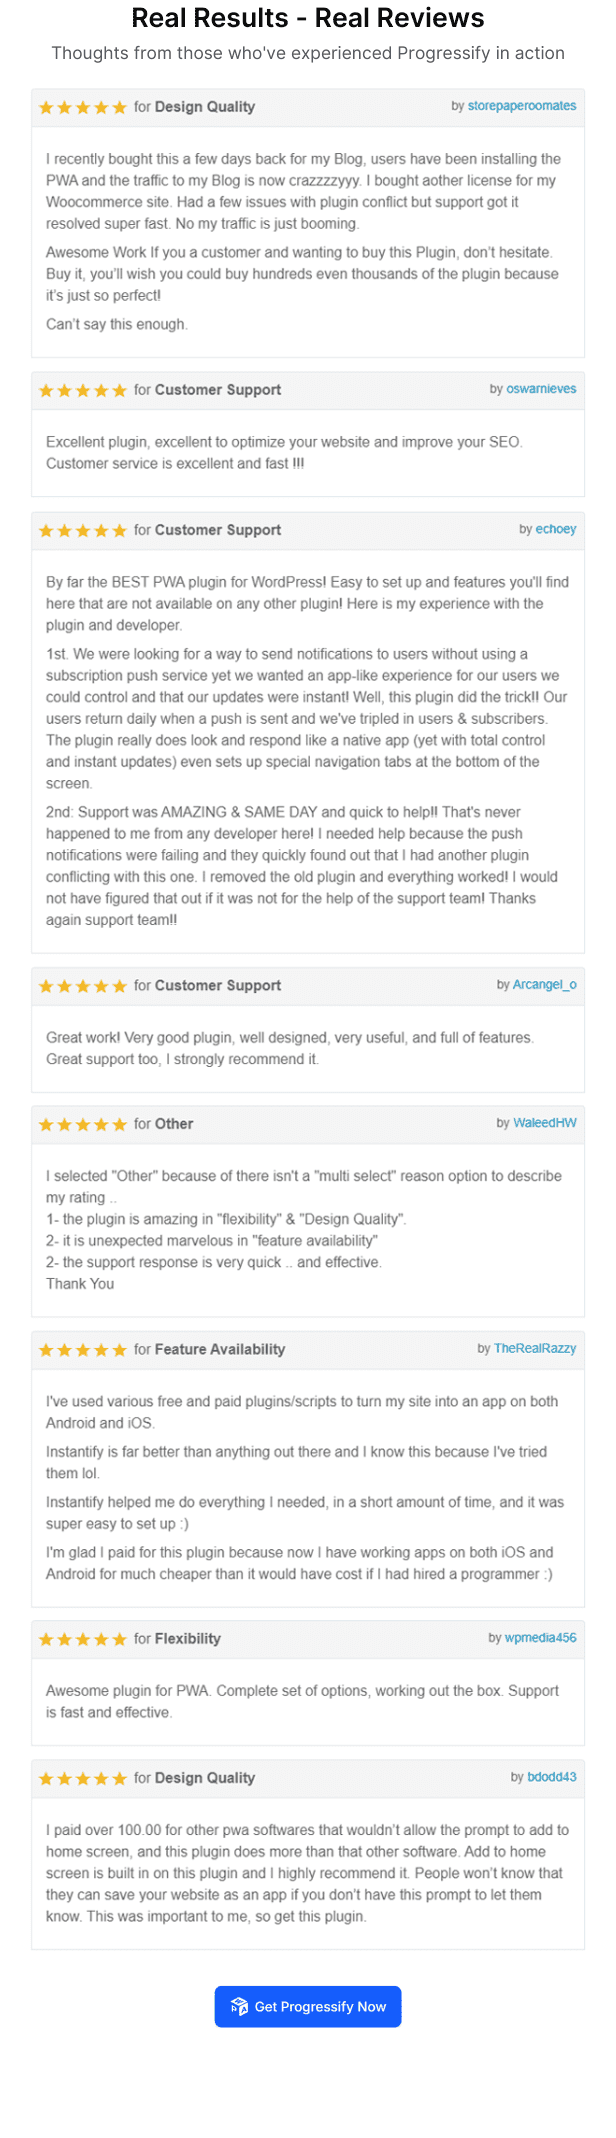Click the Get Progressify Now button
The width and height of the screenshot is (616, 2138).
coord(308,2007)
